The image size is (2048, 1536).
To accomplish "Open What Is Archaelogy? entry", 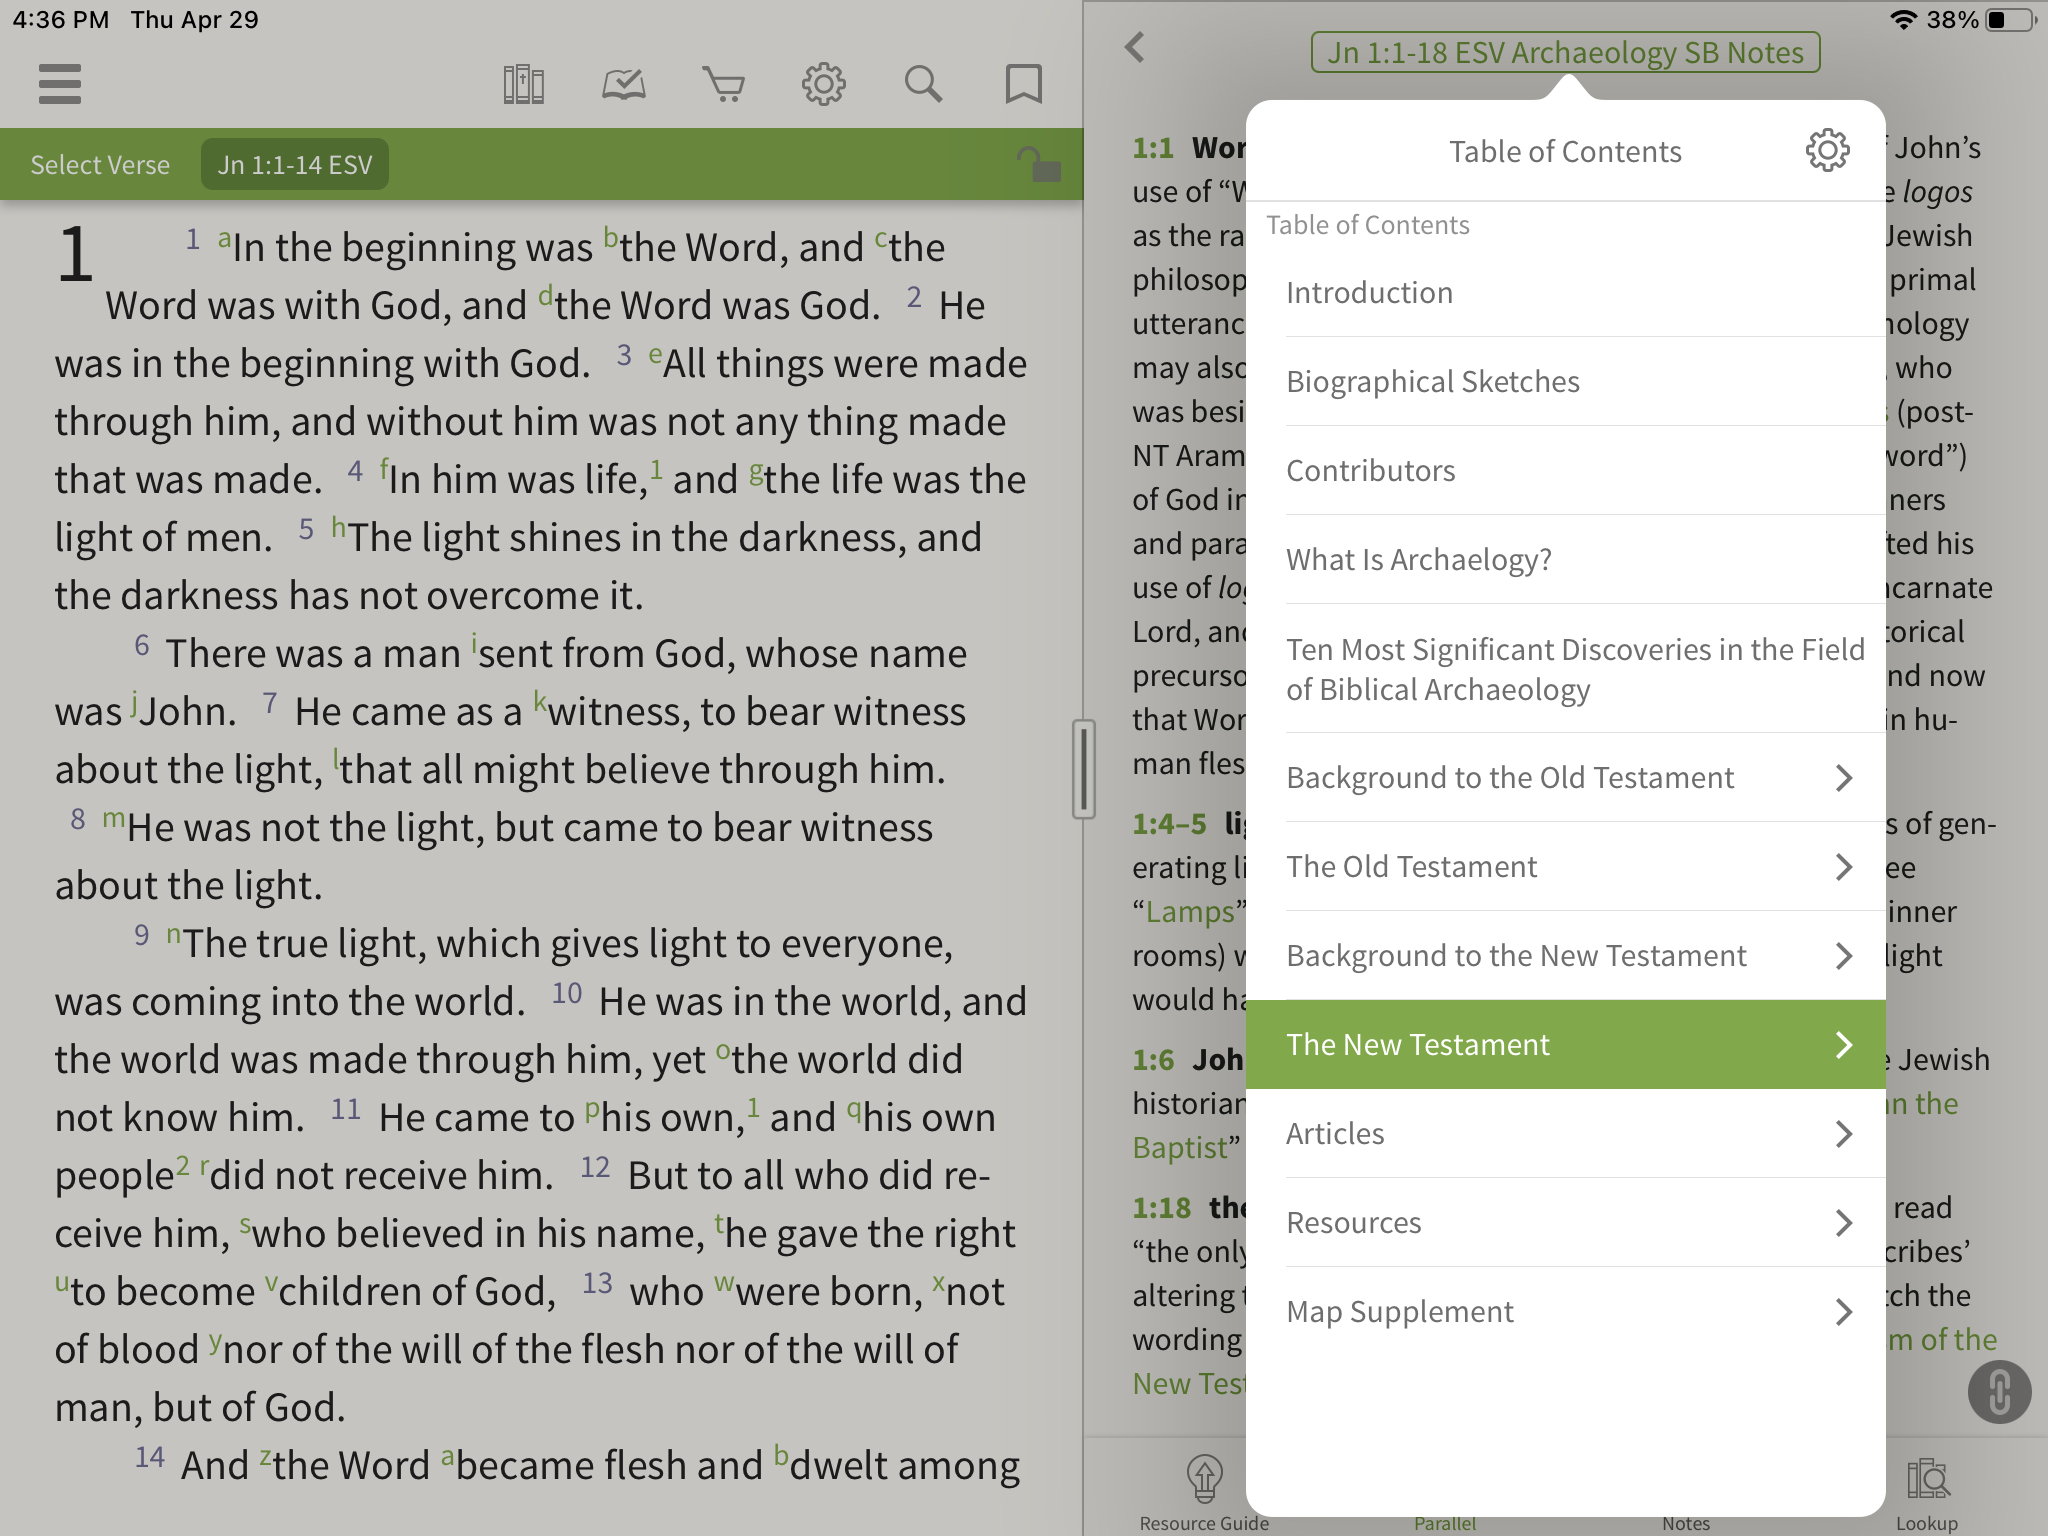I will 1565,559.
